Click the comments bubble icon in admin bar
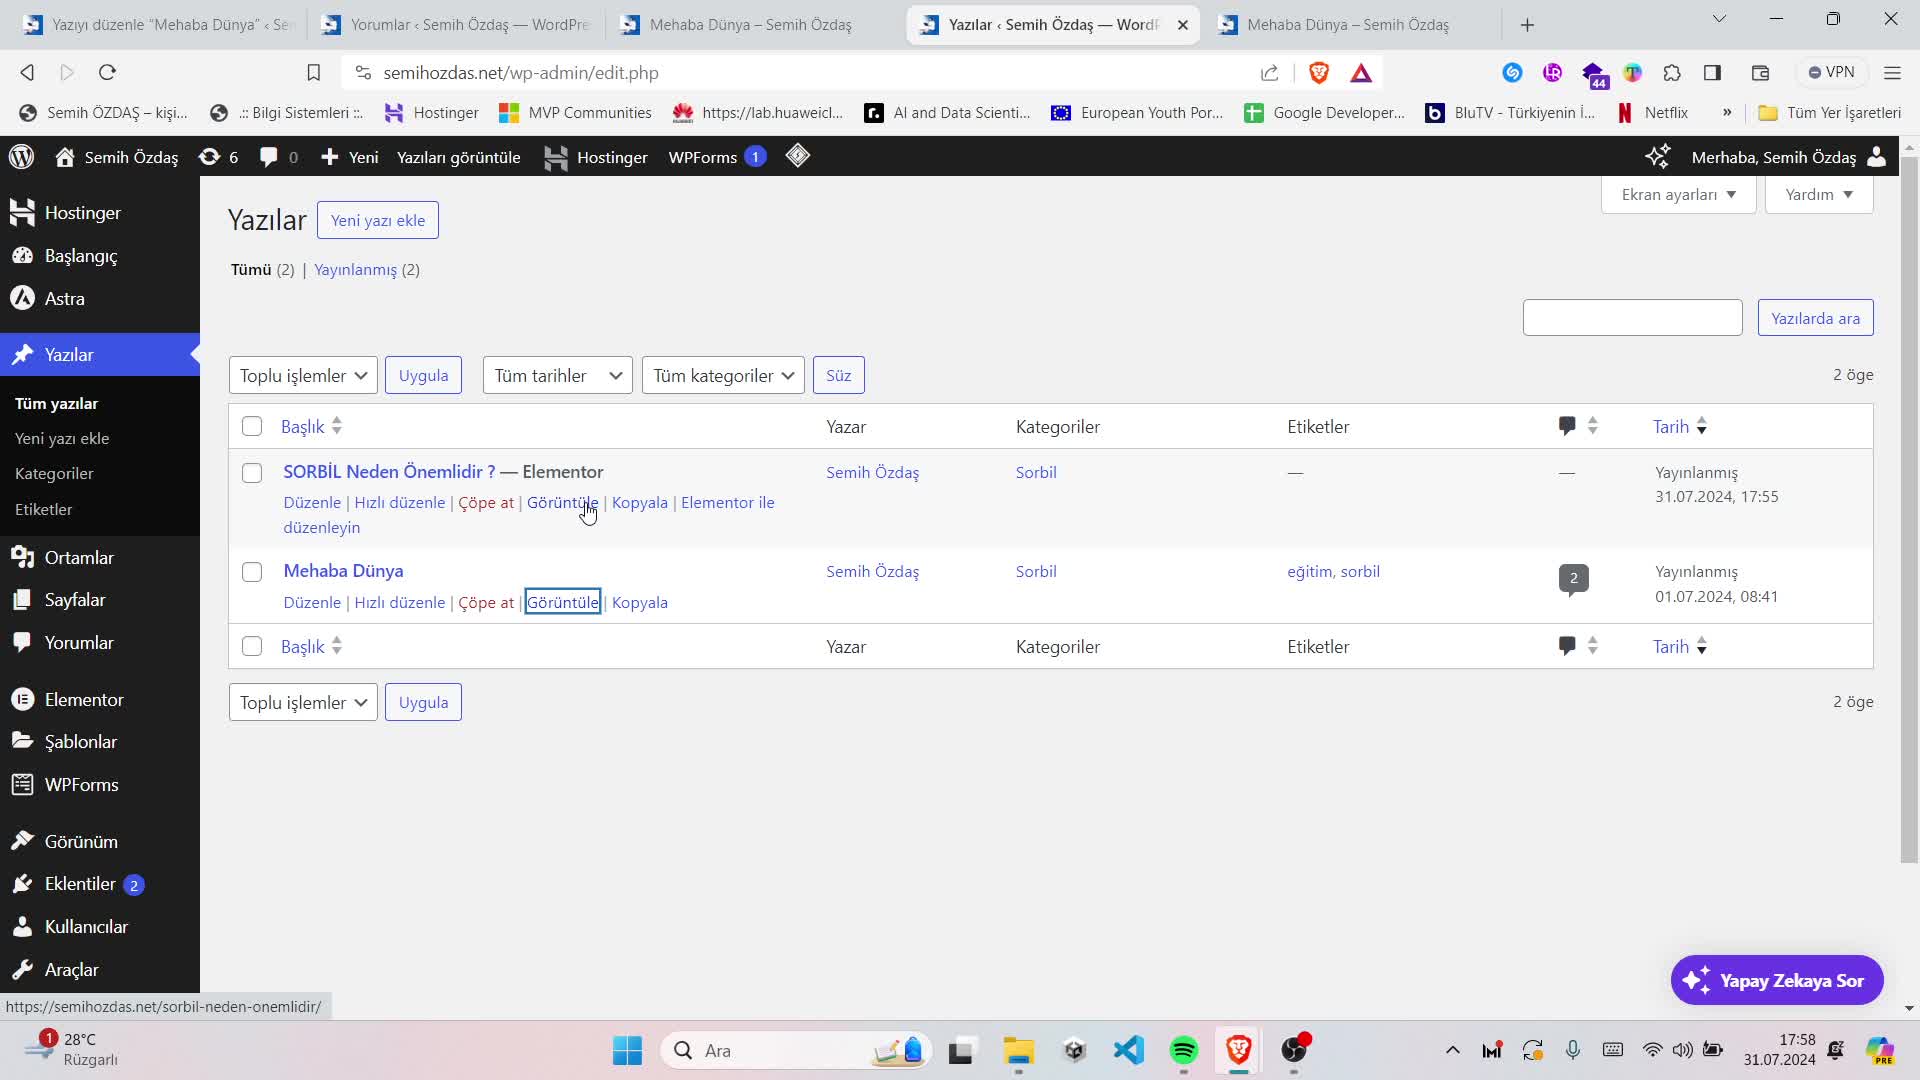1920x1080 pixels. tap(268, 157)
